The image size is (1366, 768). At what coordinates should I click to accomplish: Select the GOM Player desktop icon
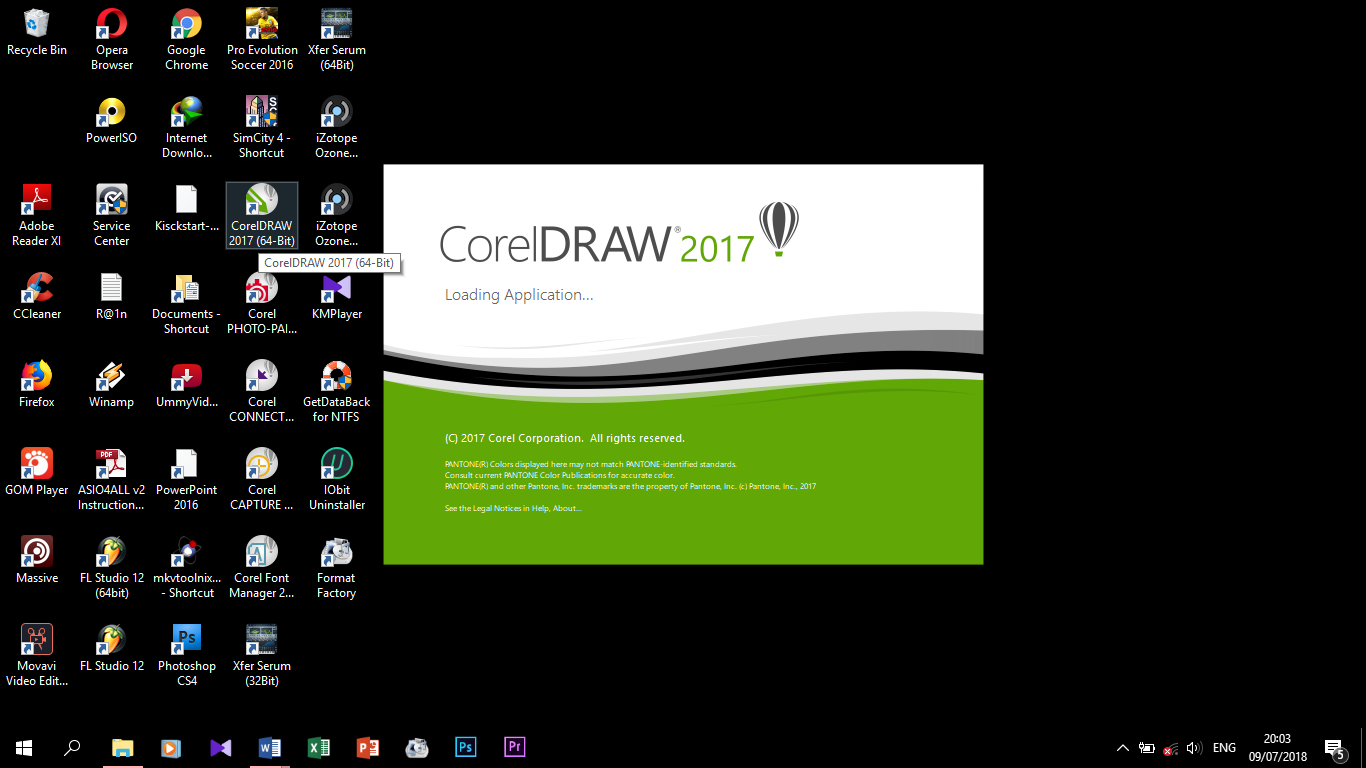[x=37, y=473]
